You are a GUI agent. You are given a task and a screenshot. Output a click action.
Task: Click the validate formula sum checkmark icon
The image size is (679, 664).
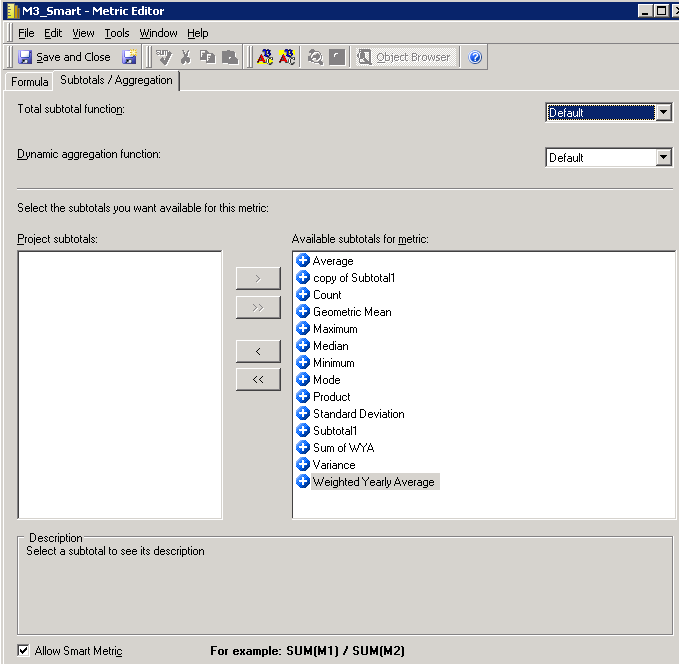[163, 57]
